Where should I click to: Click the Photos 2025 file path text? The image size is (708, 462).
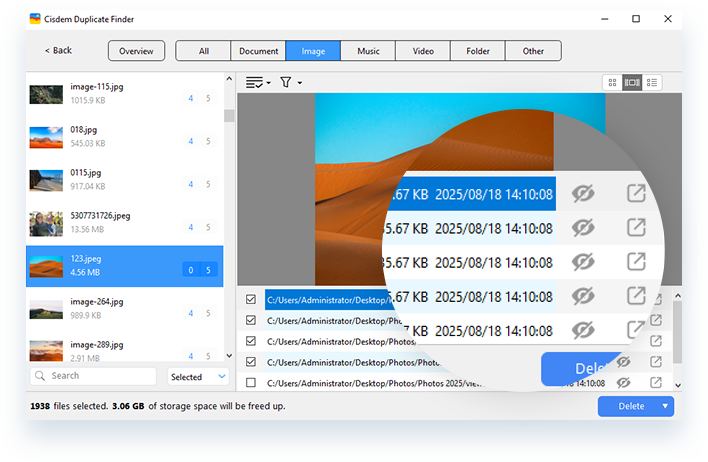pos(375,383)
